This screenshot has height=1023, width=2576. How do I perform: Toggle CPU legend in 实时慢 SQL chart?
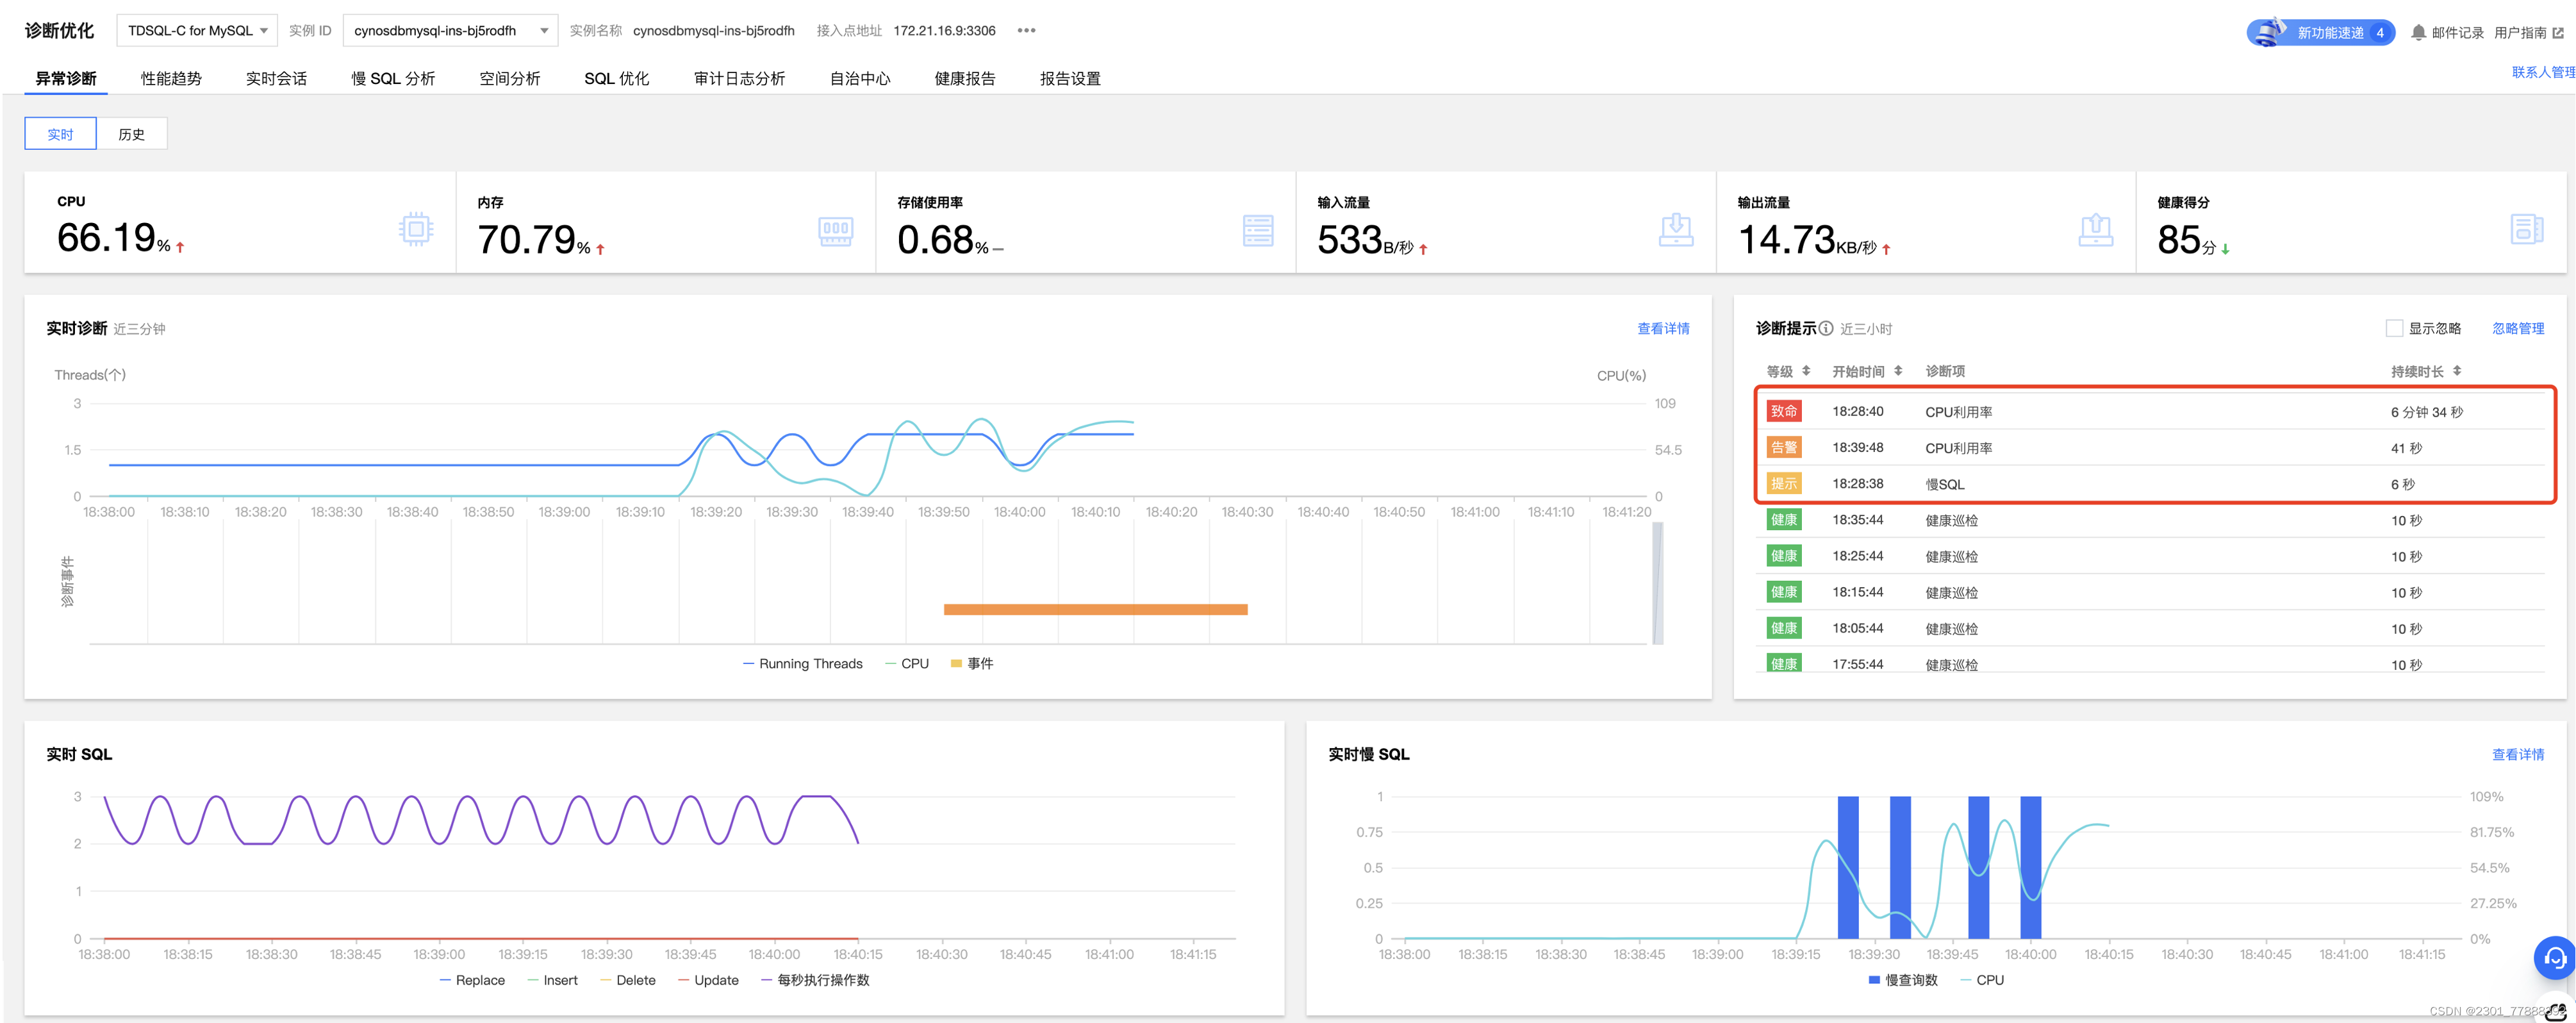point(1982,980)
